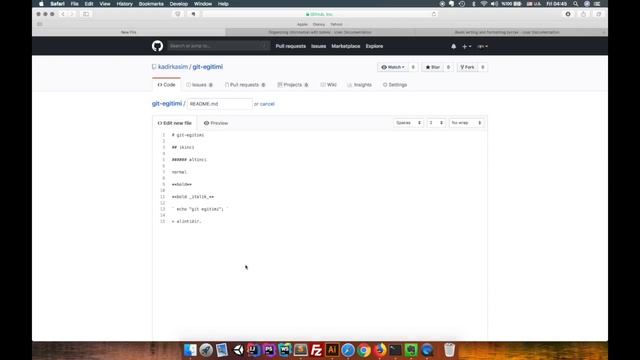Open the notifications bell
The image size is (640, 360).
453,47
